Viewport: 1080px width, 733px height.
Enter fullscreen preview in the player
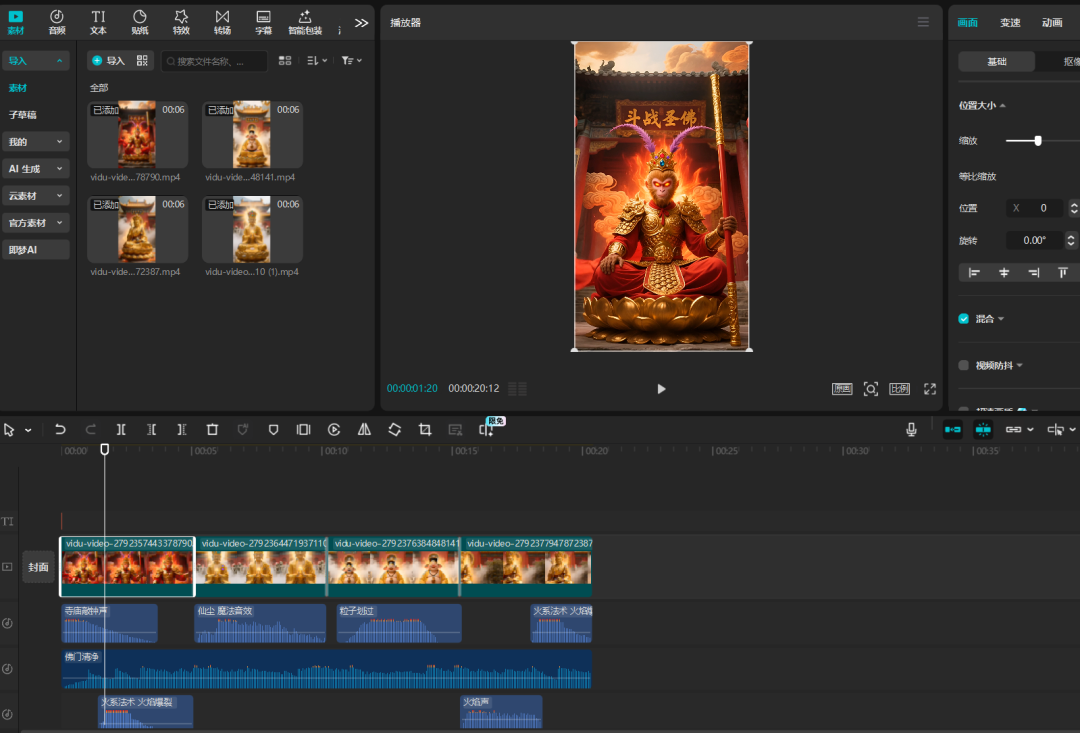pos(929,389)
